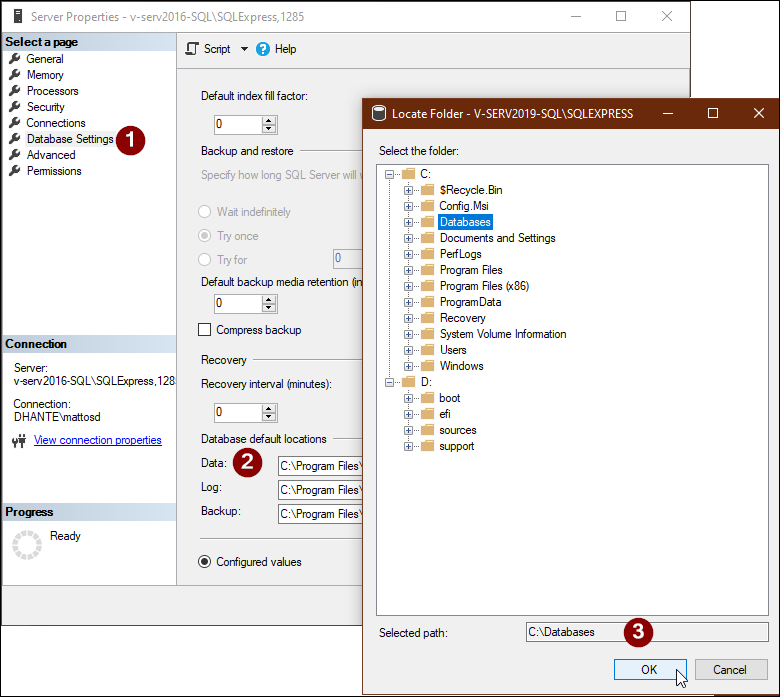Expand the Program Files folder

408,270
